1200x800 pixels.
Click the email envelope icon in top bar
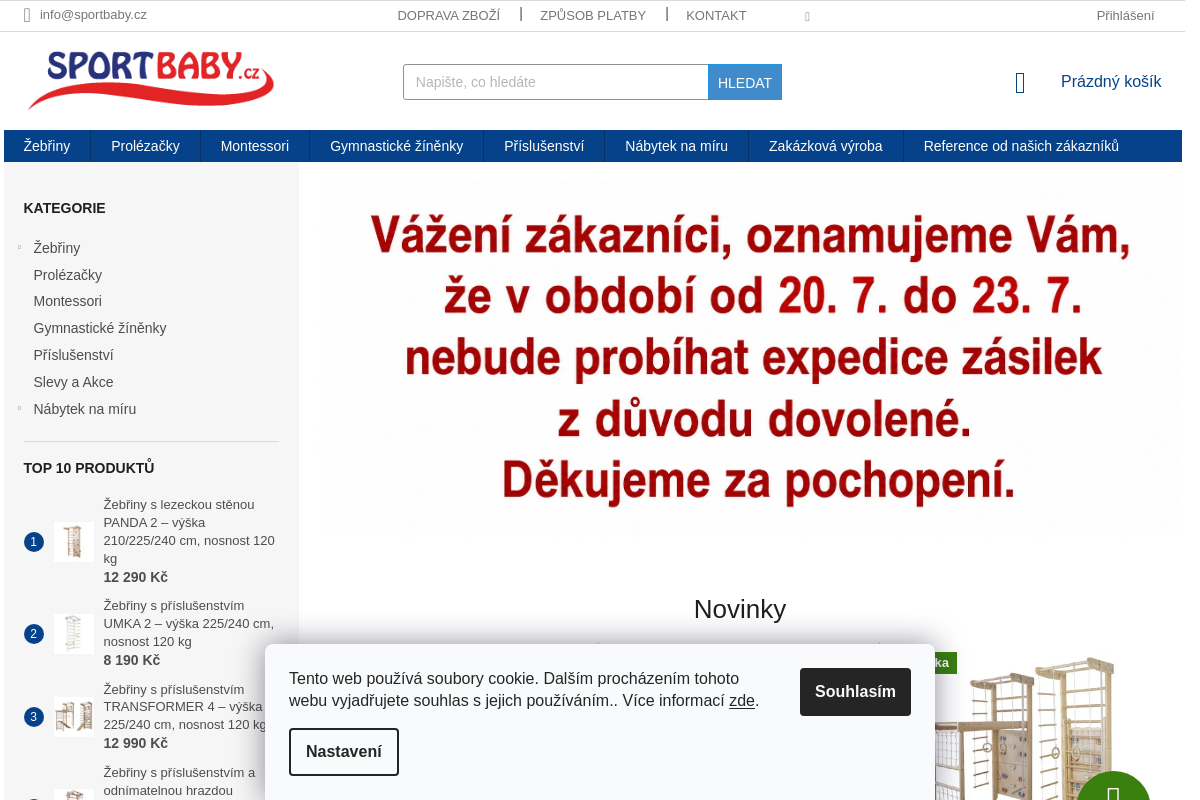pos(27,15)
